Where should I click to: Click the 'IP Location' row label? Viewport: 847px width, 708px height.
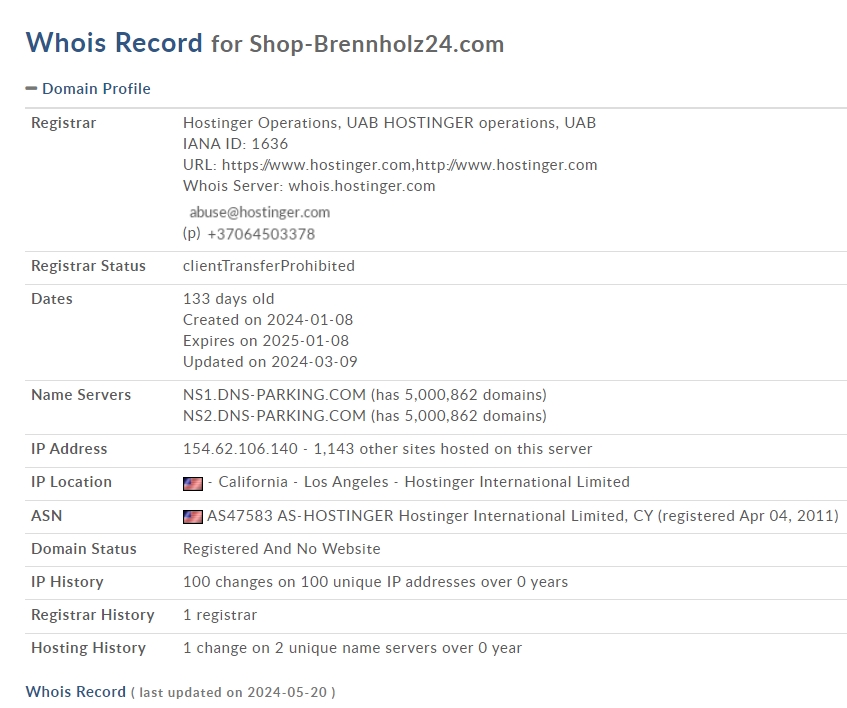71,482
